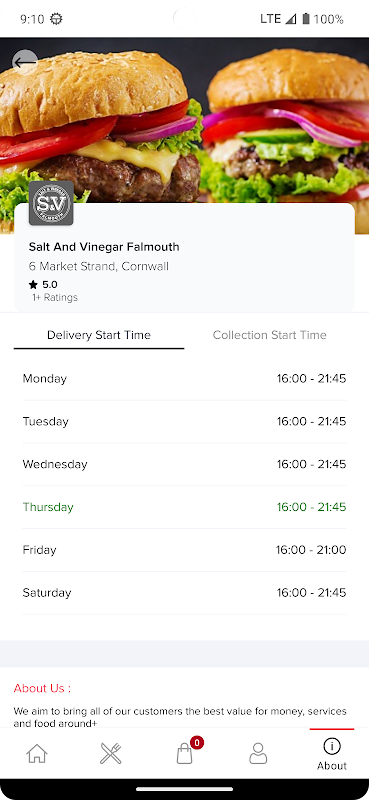Tap the Salt And Vinegar Falmouth title
Image resolution: width=369 pixels, height=800 pixels.
pos(104,247)
